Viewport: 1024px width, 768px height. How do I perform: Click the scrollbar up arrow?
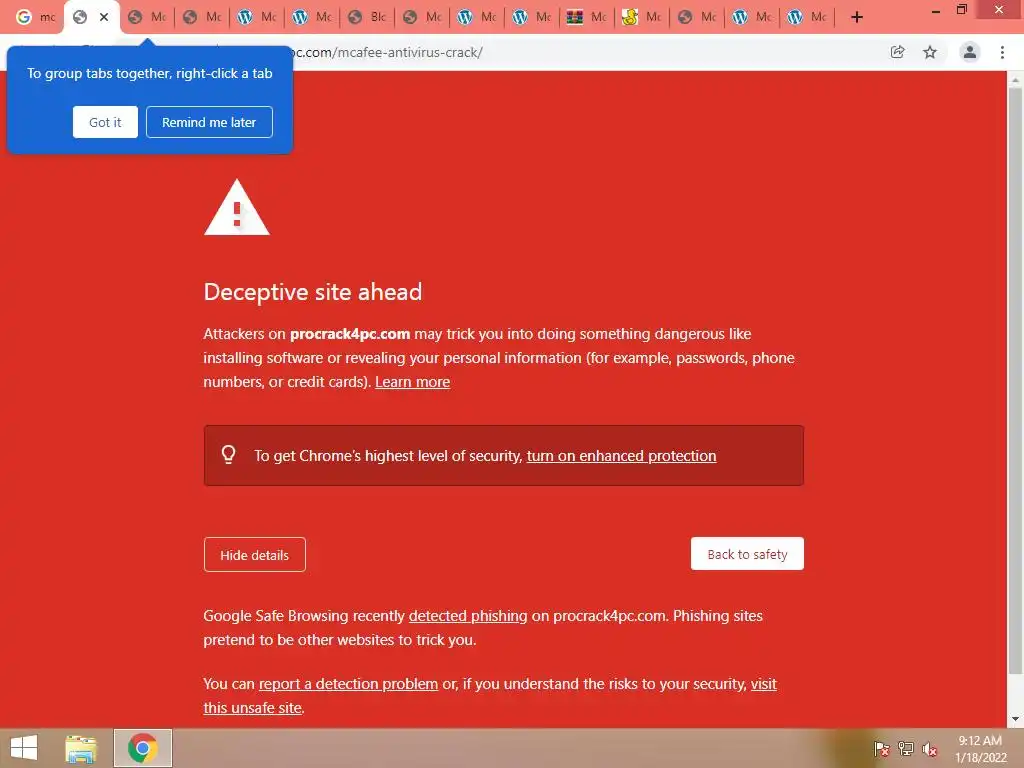(1015, 79)
